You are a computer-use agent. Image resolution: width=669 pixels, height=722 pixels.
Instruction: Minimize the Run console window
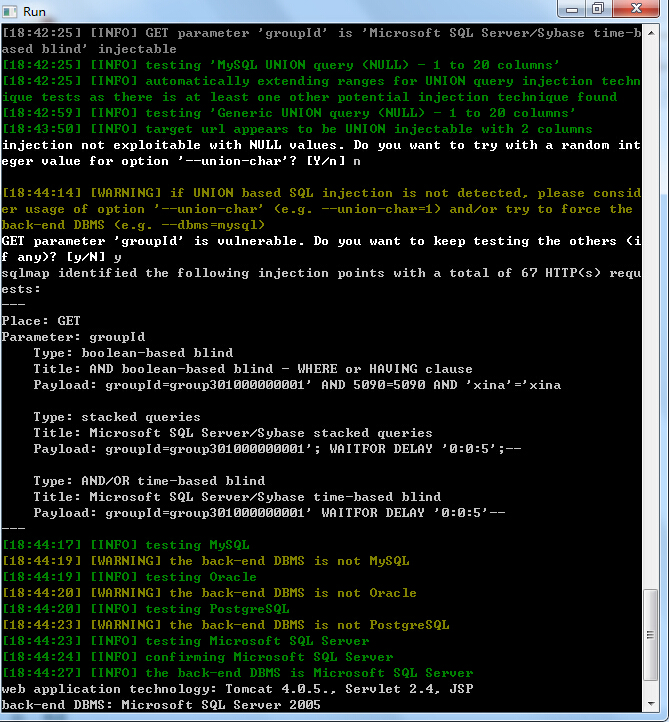571,9
